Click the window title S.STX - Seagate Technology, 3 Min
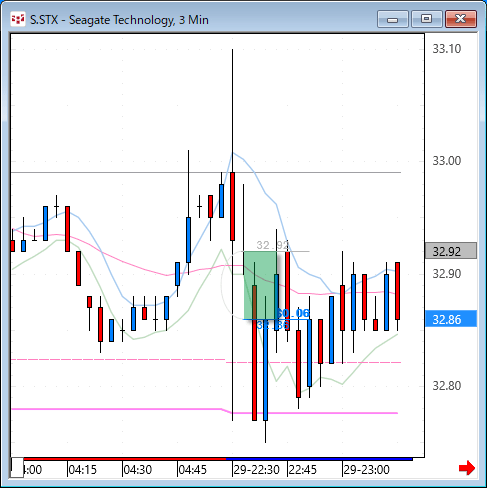The image size is (487, 488). [119, 20]
